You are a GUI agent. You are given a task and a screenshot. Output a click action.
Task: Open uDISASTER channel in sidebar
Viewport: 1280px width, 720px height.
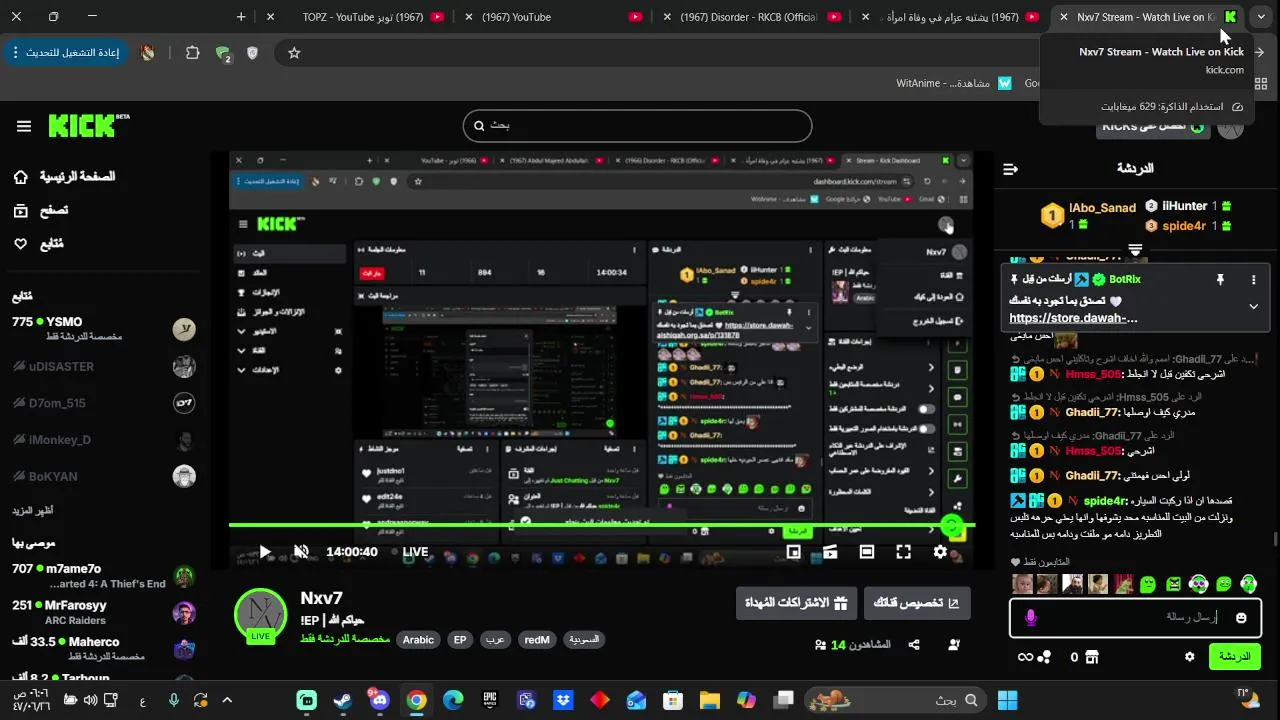point(104,366)
